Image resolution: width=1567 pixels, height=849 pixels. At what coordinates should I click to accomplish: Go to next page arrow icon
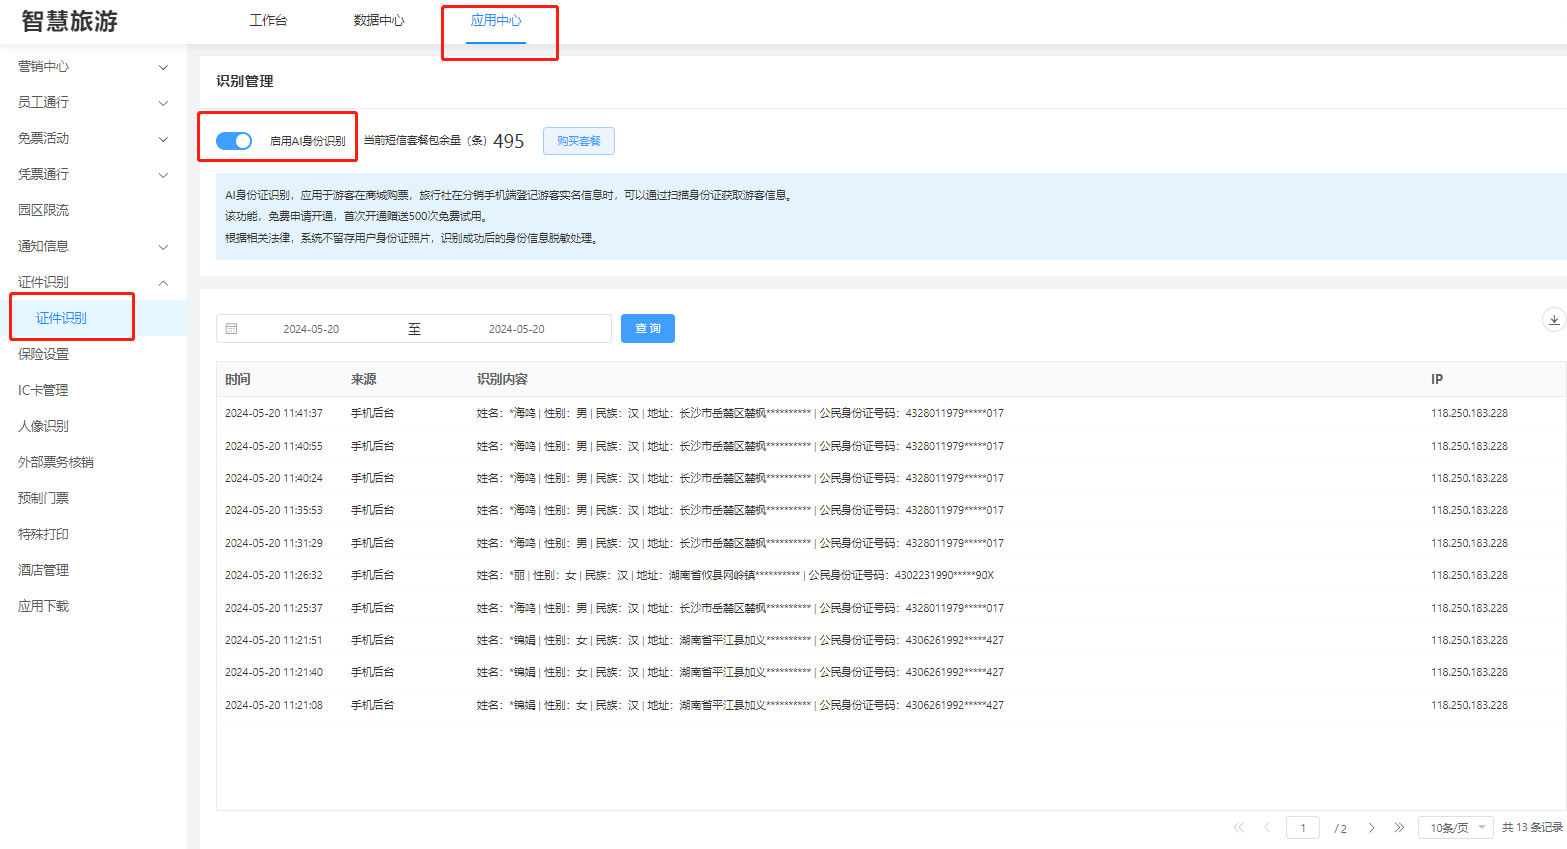(1371, 827)
